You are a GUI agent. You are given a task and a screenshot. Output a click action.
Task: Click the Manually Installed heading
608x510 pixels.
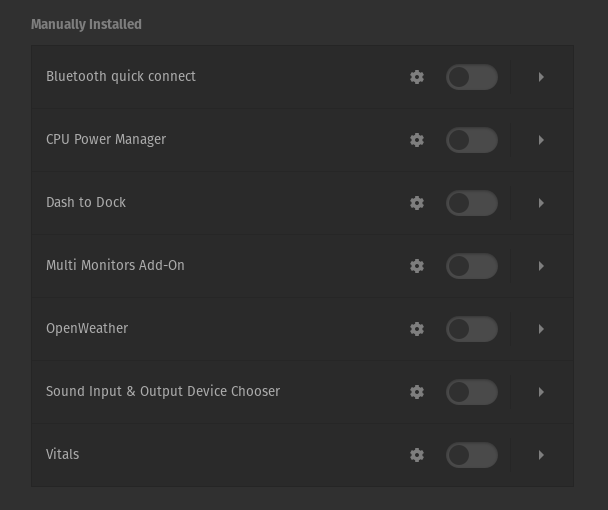86,24
